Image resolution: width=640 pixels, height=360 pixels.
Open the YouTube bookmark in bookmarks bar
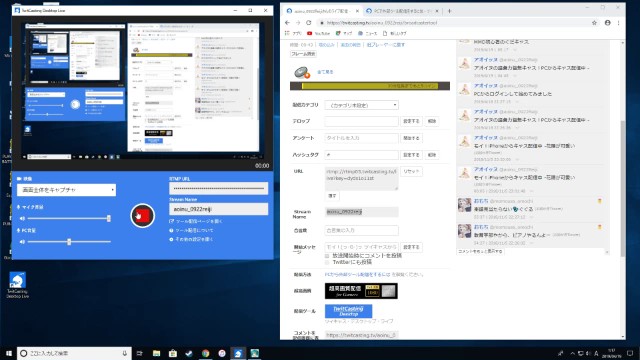318,33
